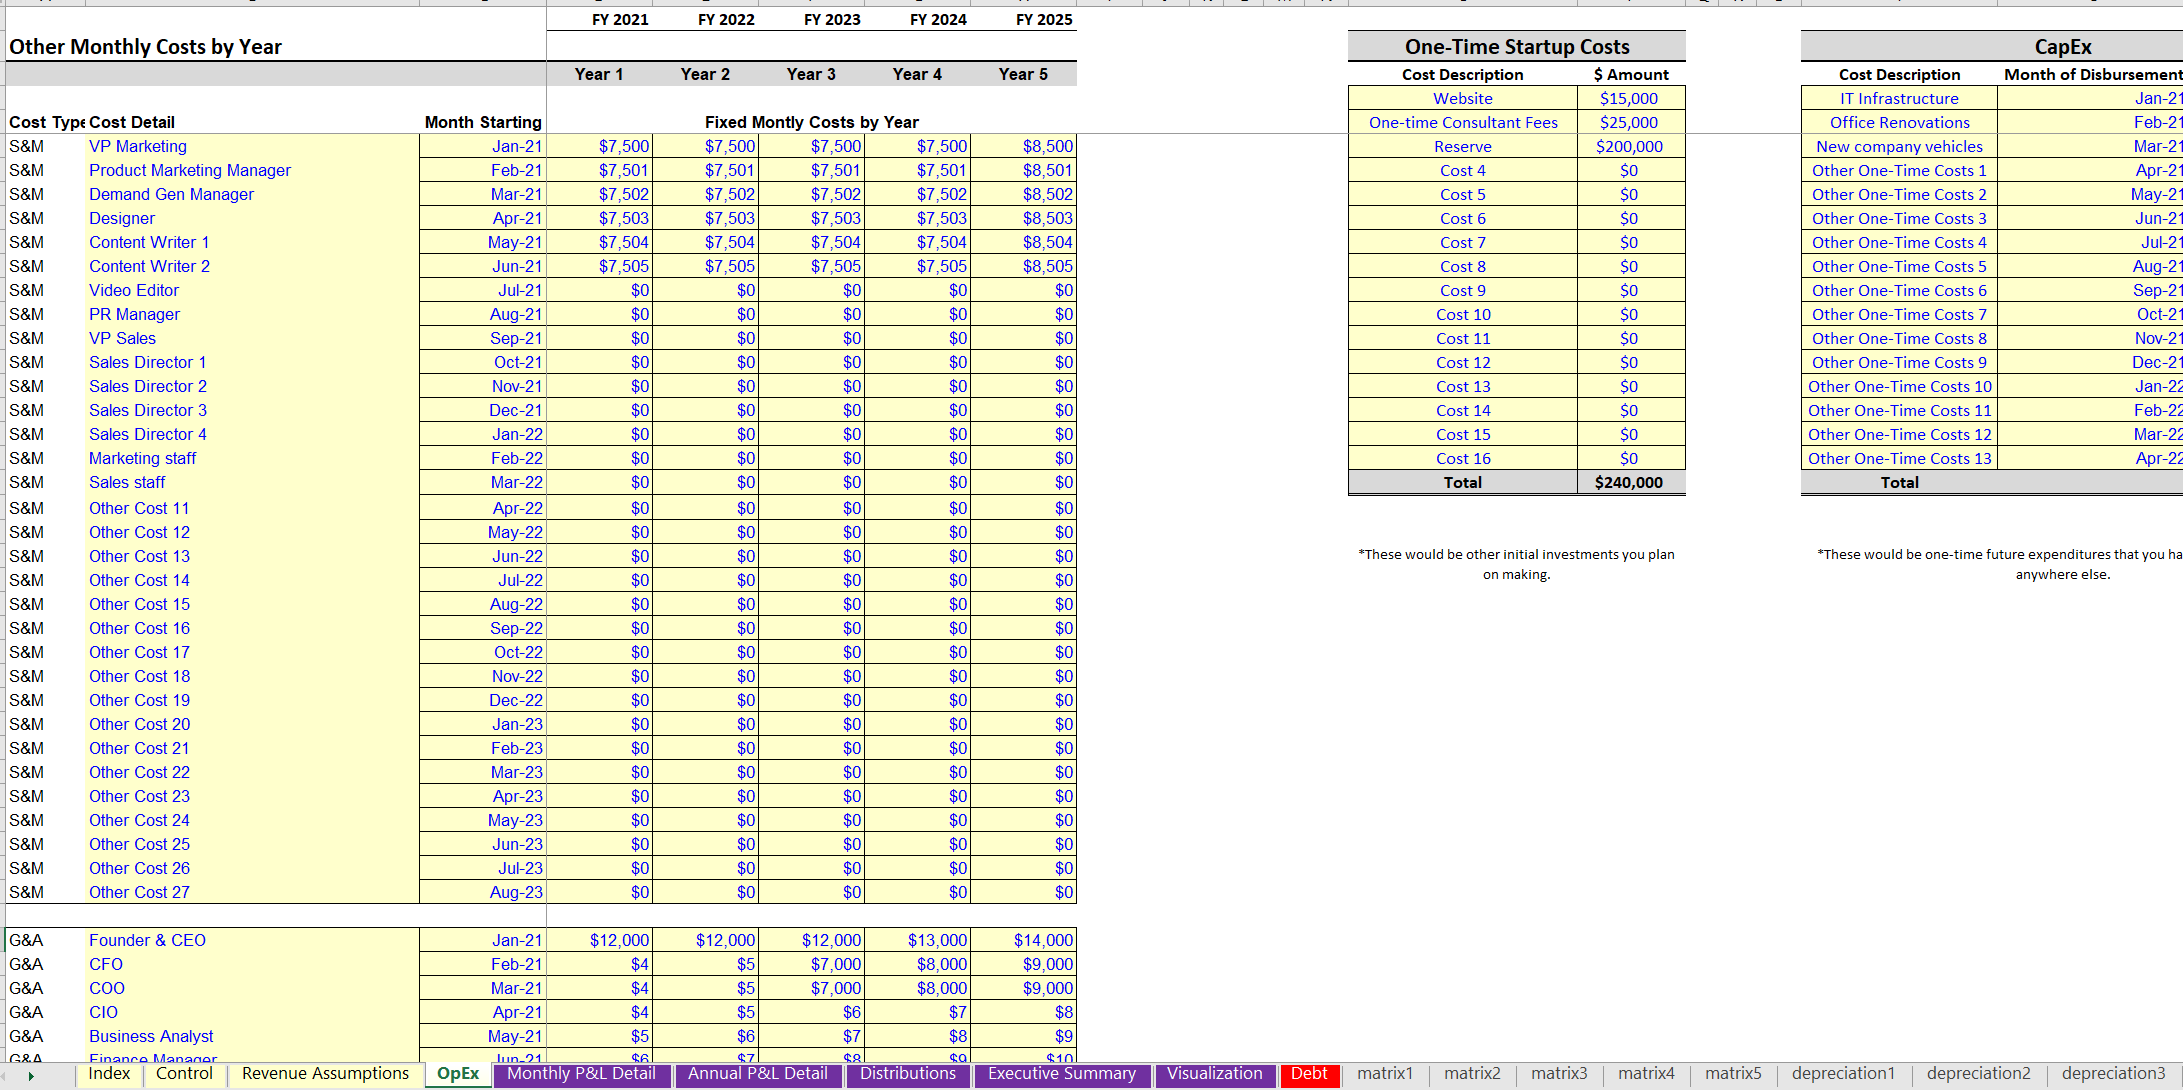Switch to the Distributions tab
The height and width of the screenshot is (1090, 2183).
click(x=908, y=1074)
